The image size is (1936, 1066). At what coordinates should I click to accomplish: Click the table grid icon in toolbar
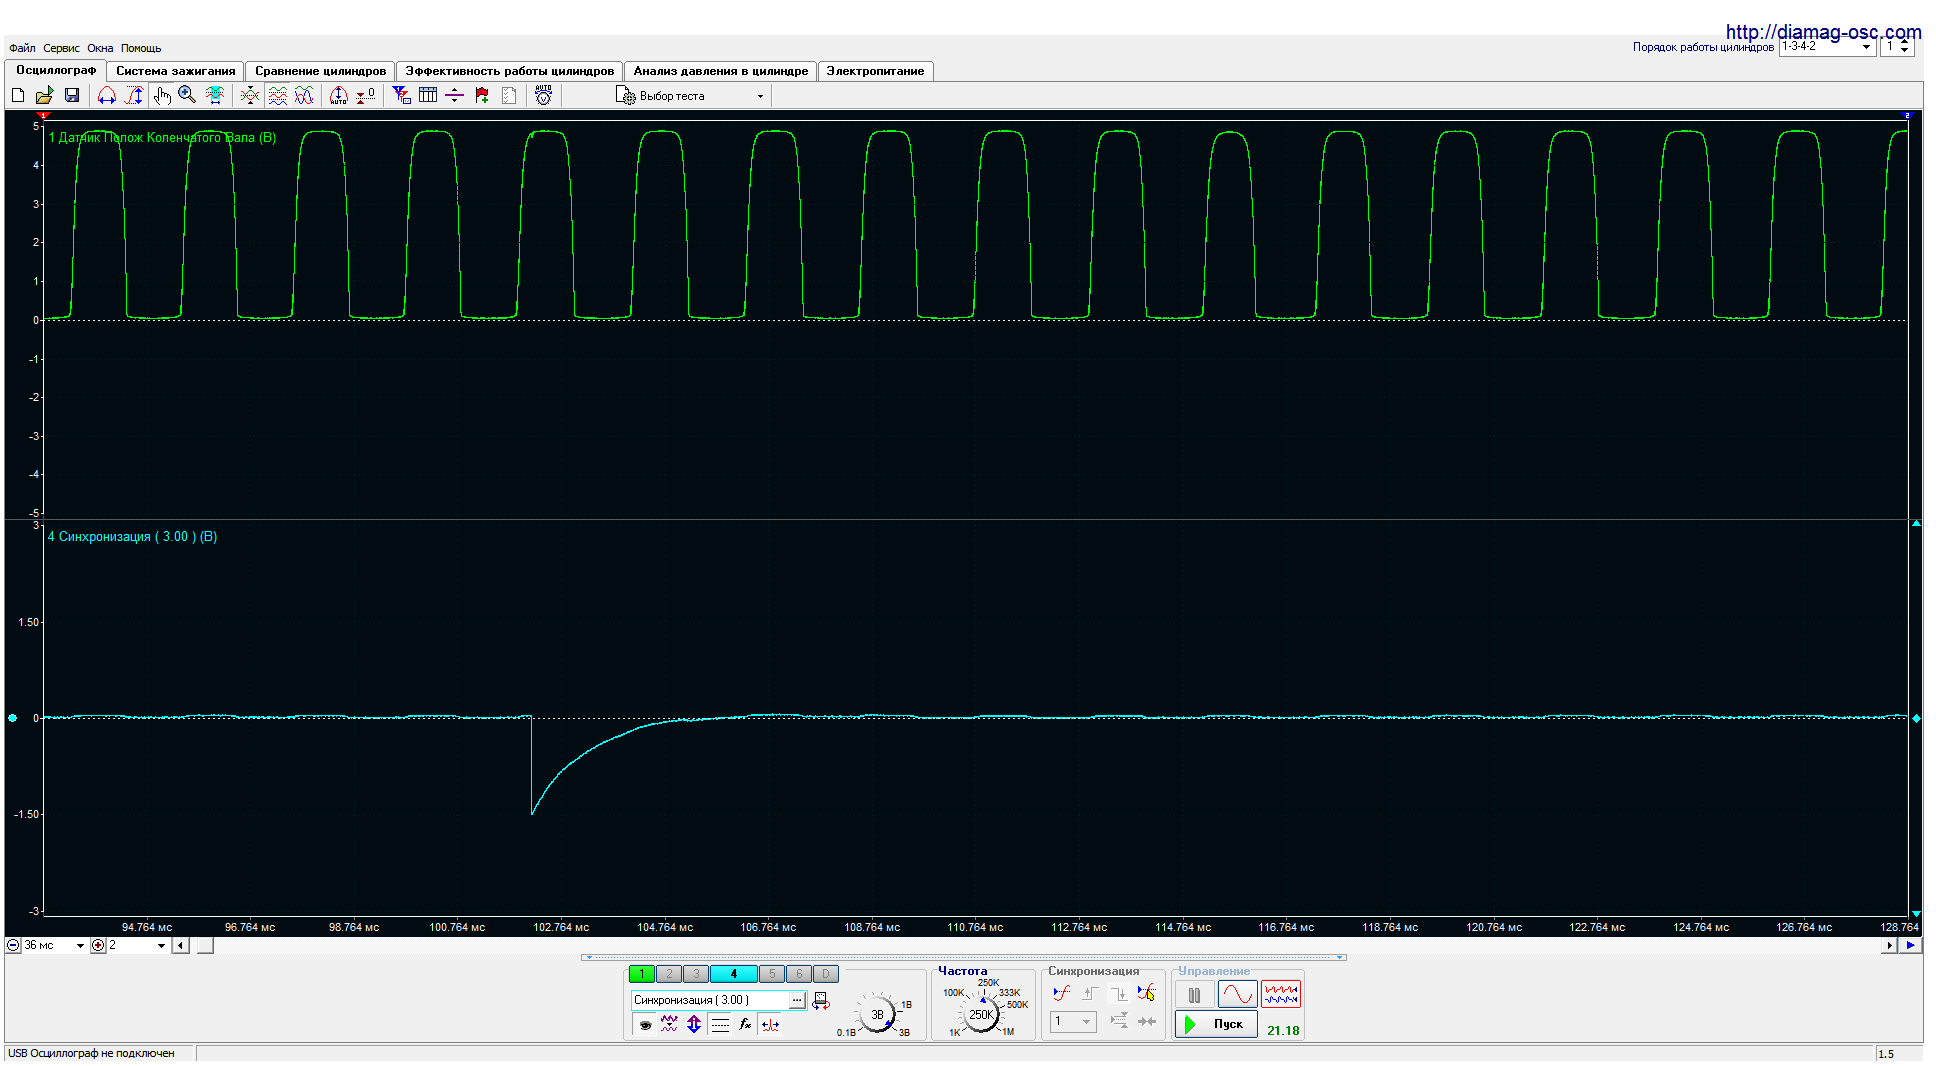pos(428,95)
